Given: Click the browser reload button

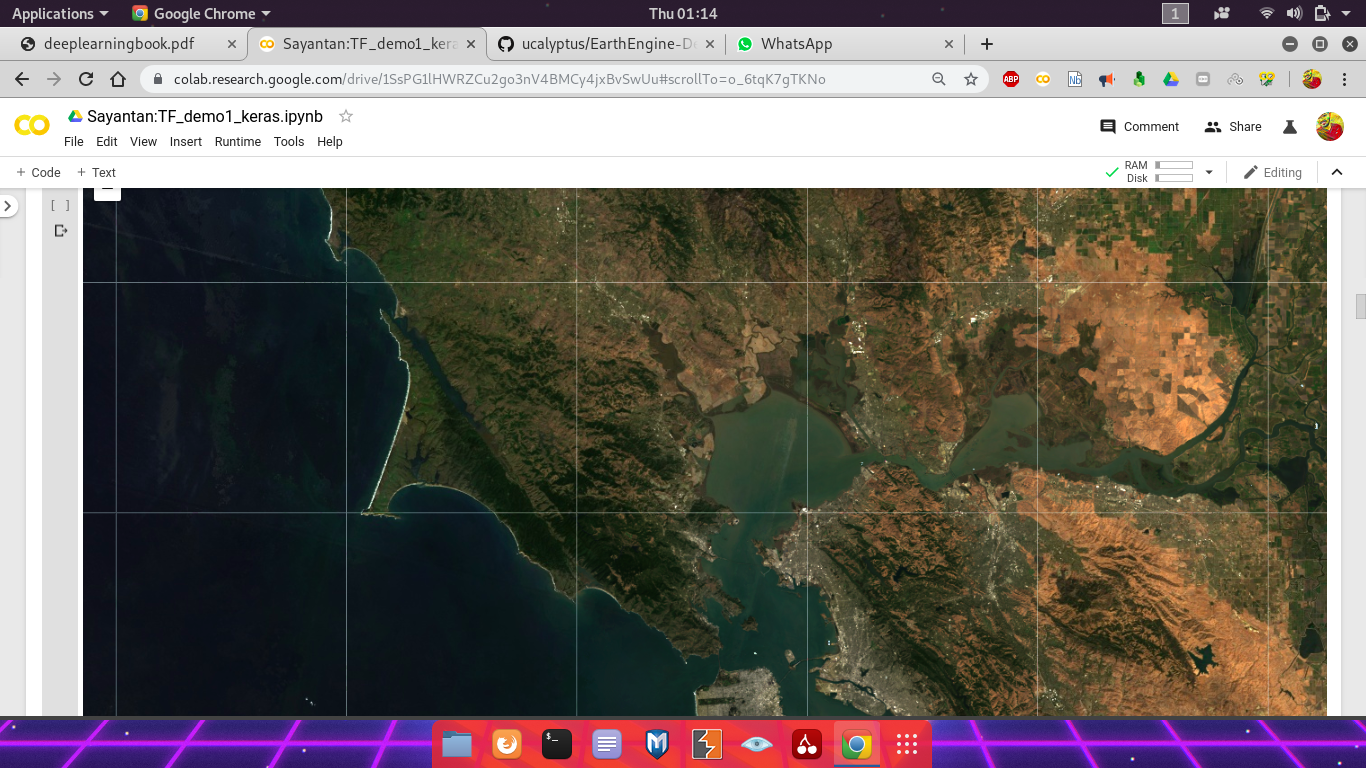Looking at the screenshot, I should coord(86,79).
